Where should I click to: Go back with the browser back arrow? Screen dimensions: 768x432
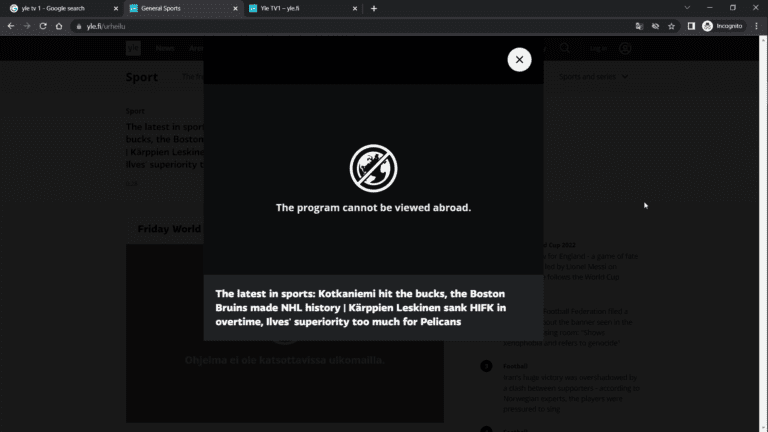coord(11,26)
